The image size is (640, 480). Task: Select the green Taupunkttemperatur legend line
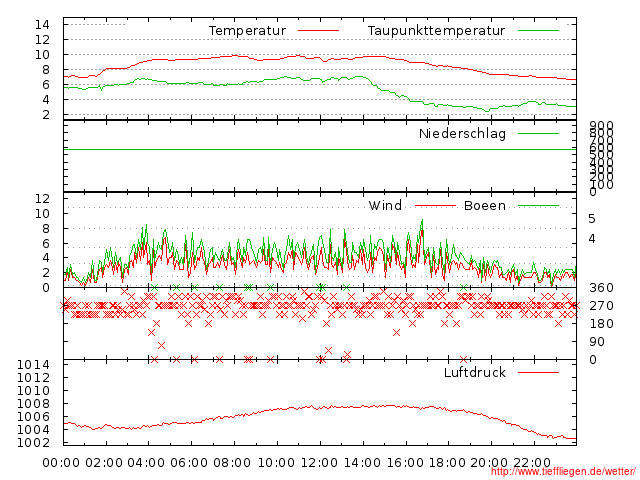tap(538, 31)
